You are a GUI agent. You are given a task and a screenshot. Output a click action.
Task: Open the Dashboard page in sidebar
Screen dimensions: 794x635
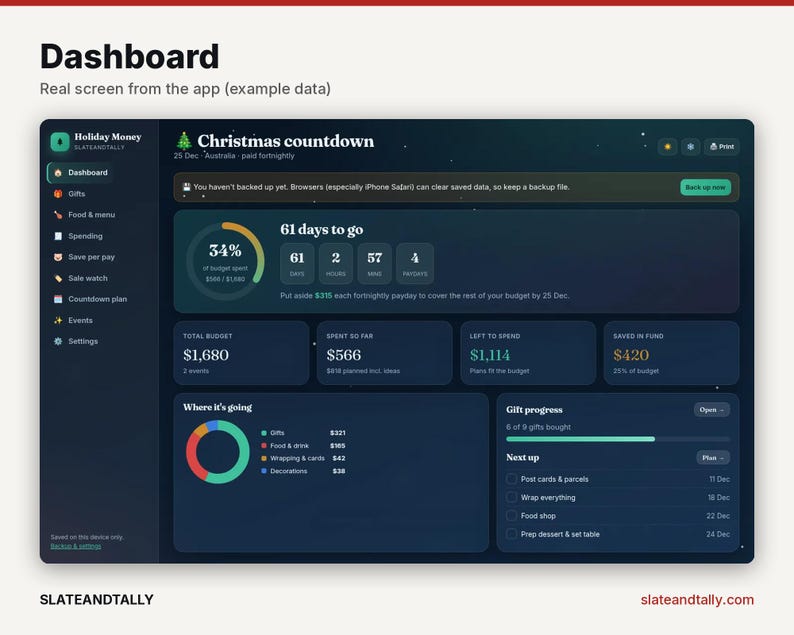(x=81, y=173)
